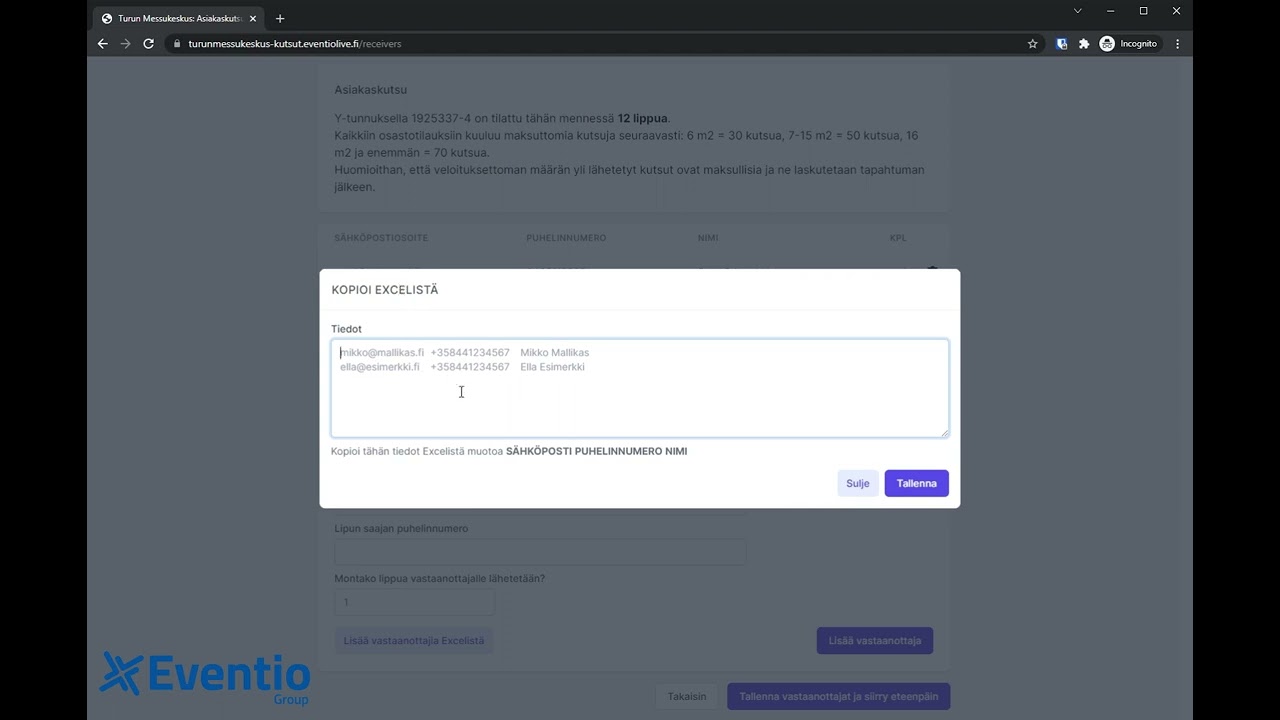Click the Lisää vastaanottaja button
The image size is (1280, 720).
tap(875, 640)
